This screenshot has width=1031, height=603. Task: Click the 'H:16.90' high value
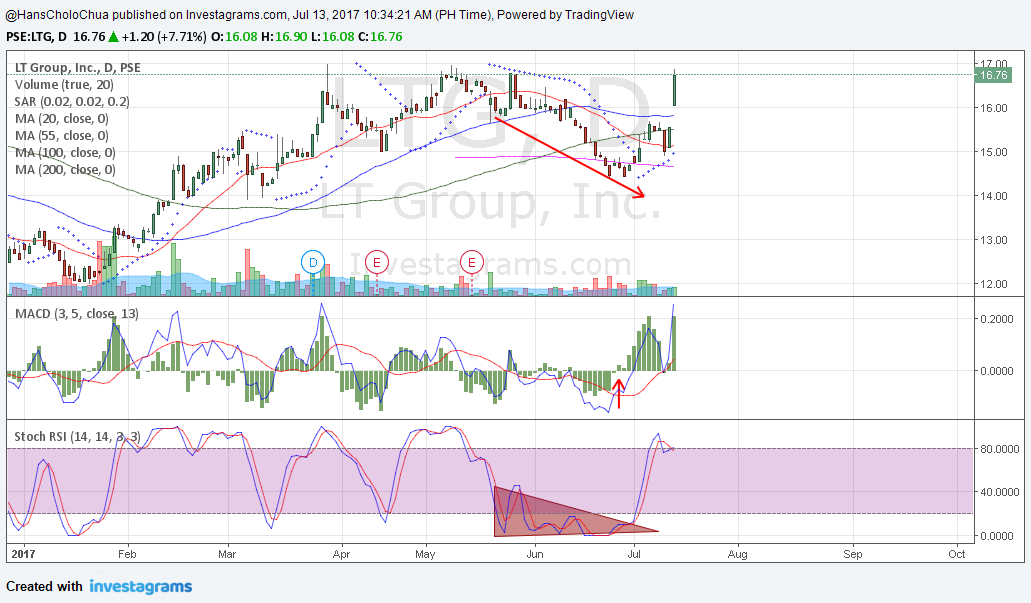click(284, 37)
